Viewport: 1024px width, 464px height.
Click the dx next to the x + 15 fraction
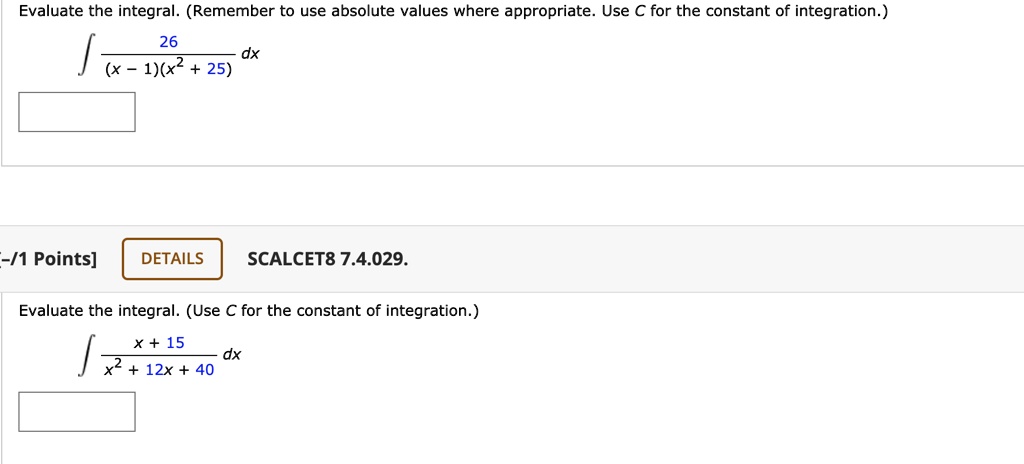coord(231,354)
